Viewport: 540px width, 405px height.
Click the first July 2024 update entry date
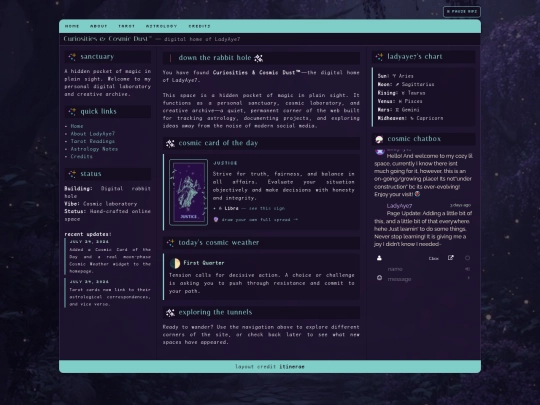coord(89,242)
